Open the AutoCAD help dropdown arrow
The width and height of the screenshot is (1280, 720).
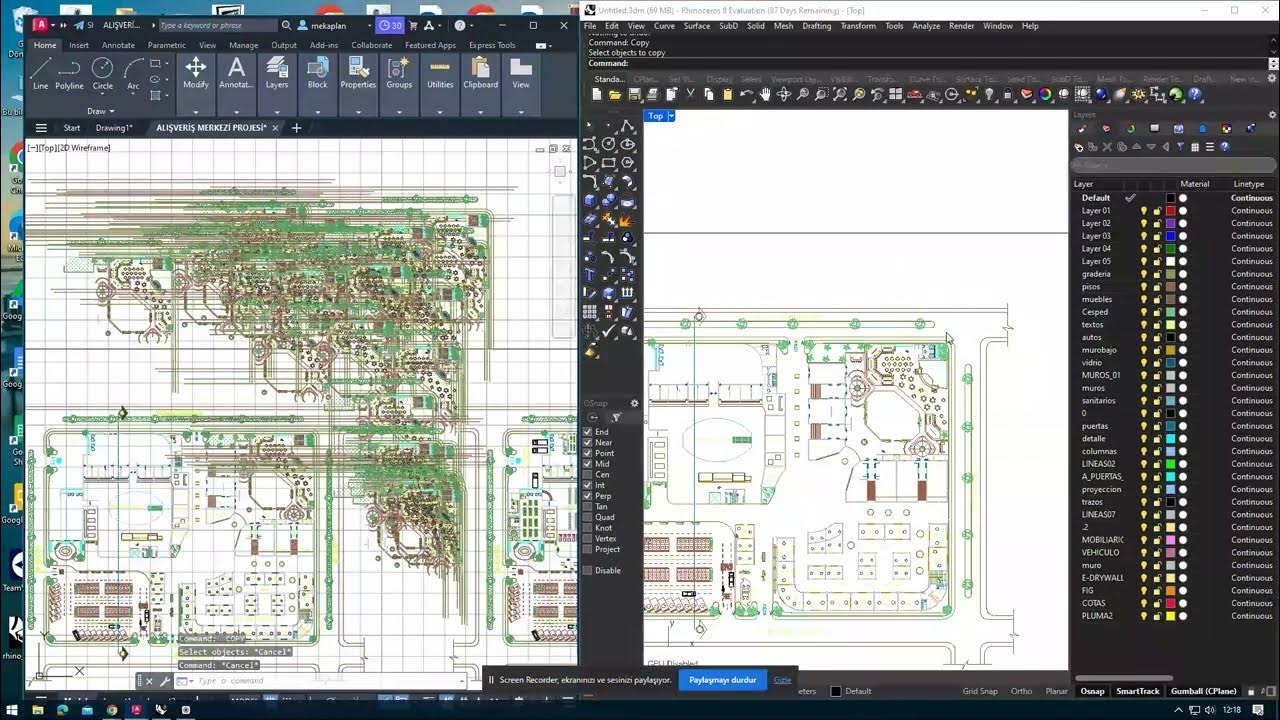472,26
